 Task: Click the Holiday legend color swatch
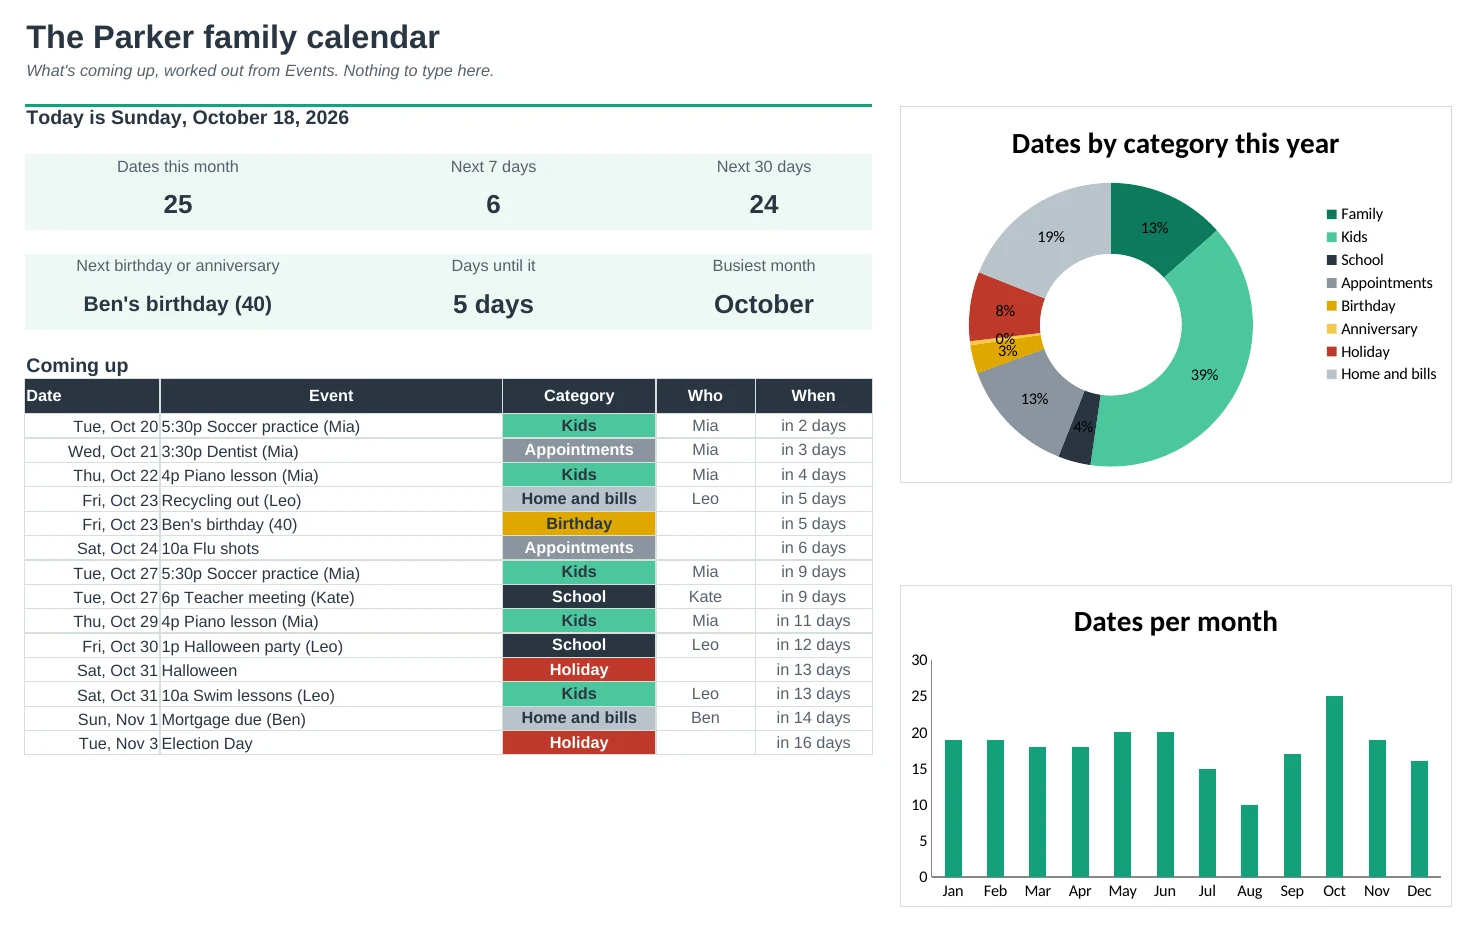tap(1332, 352)
